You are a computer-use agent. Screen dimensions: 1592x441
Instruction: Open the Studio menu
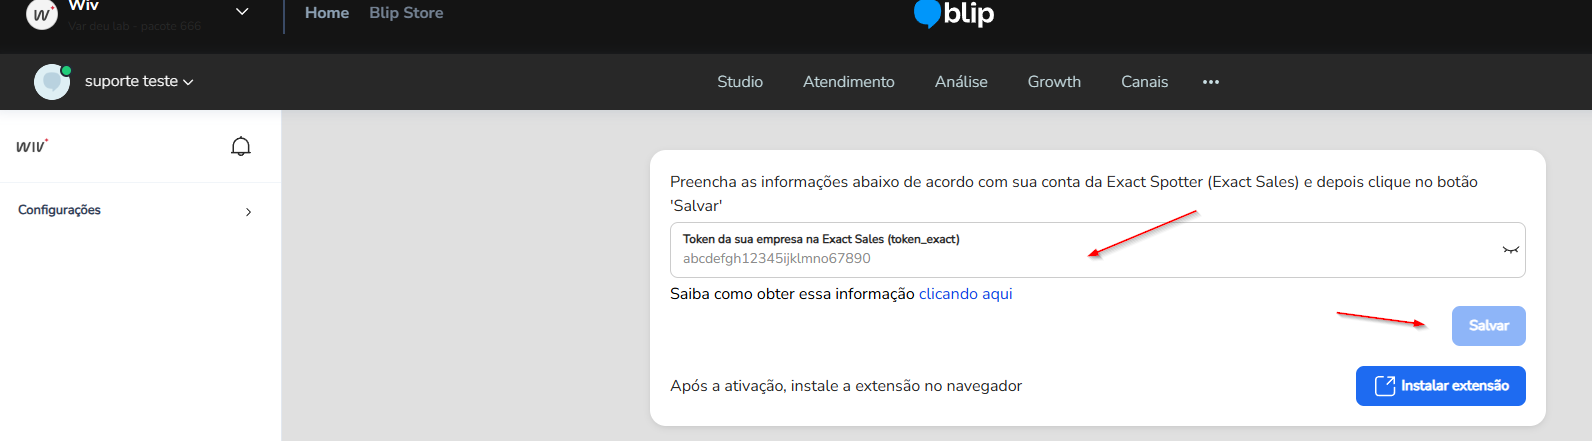740,82
